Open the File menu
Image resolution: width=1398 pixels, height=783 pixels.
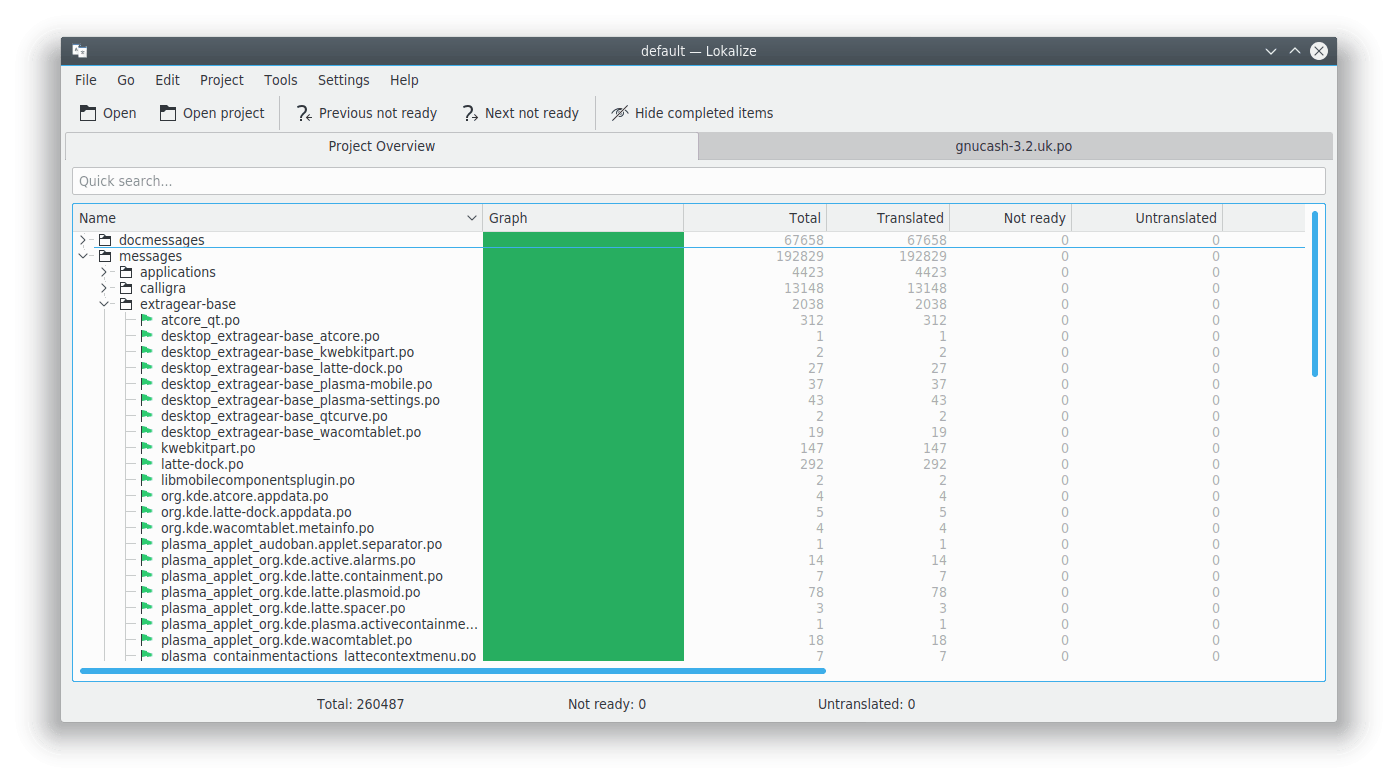pos(86,80)
